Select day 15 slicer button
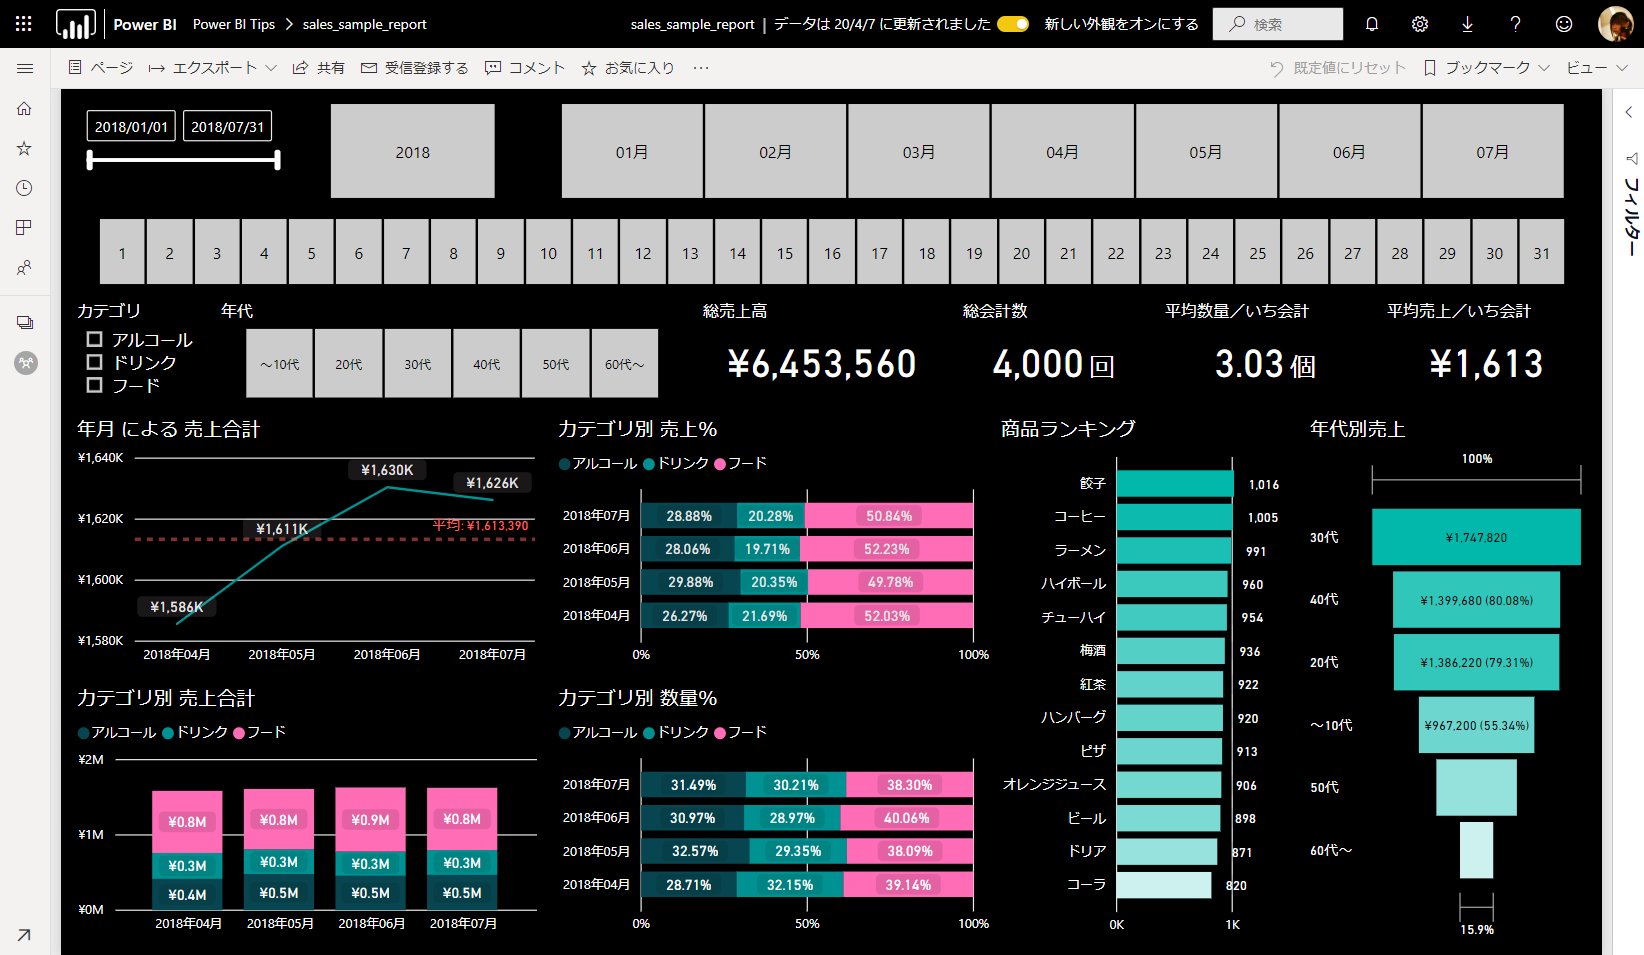The width and height of the screenshot is (1644, 955). tap(785, 253)
